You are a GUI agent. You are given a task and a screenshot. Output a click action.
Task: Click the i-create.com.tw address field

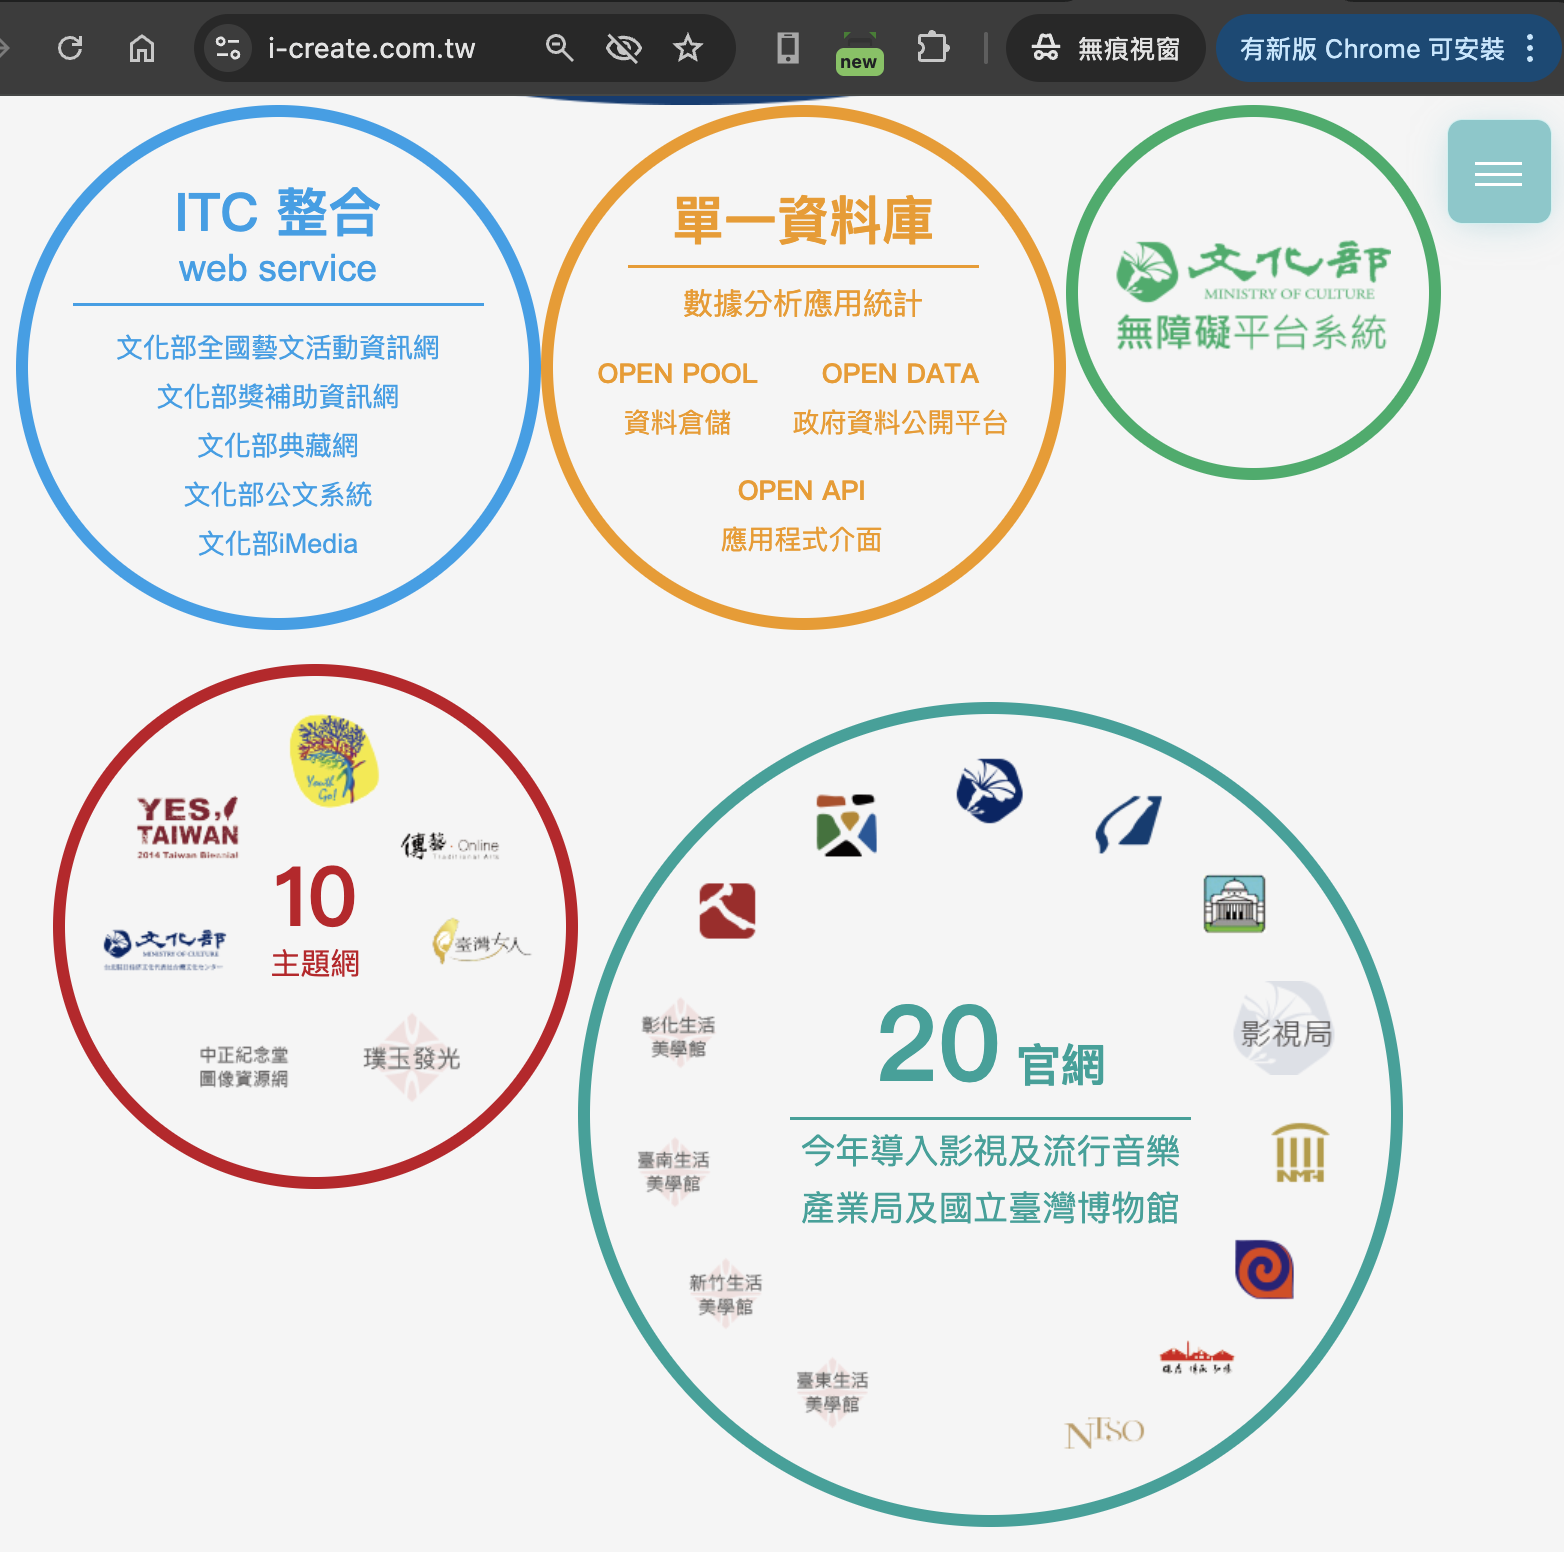pyautogui.click(x=371, y=48)
